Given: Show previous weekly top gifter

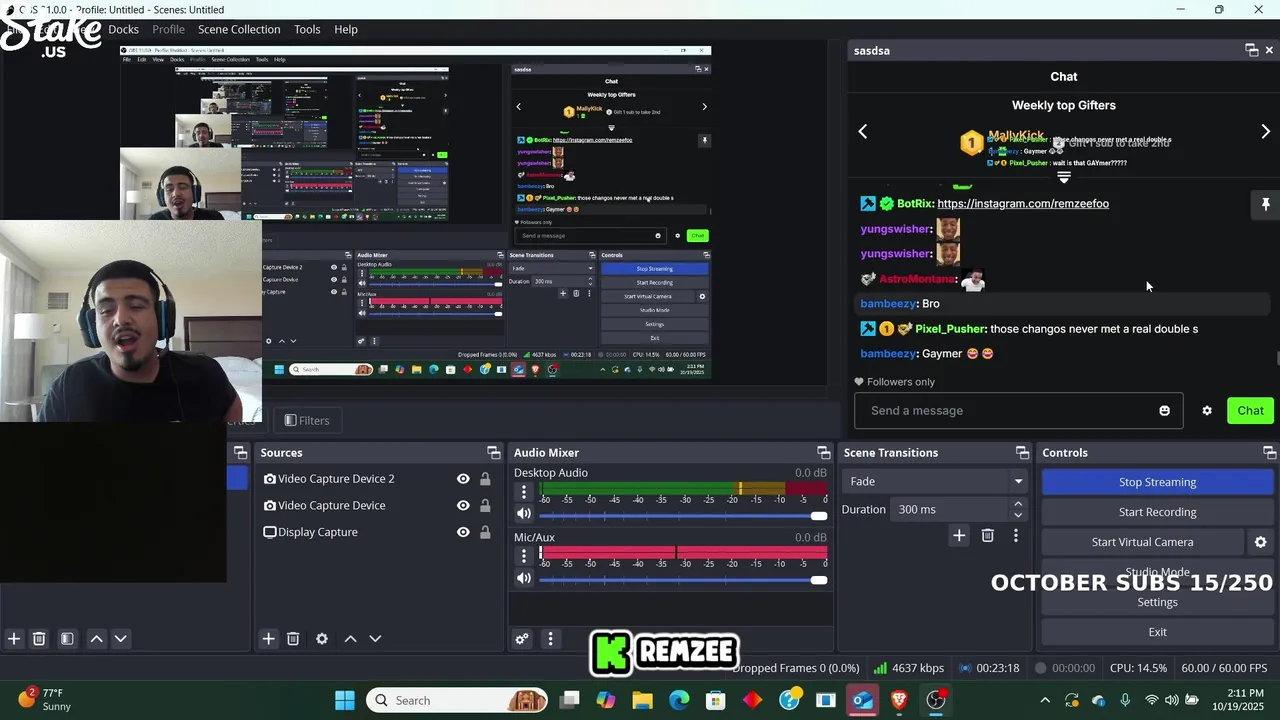Looking at the screenshot, I should (863, 131).
